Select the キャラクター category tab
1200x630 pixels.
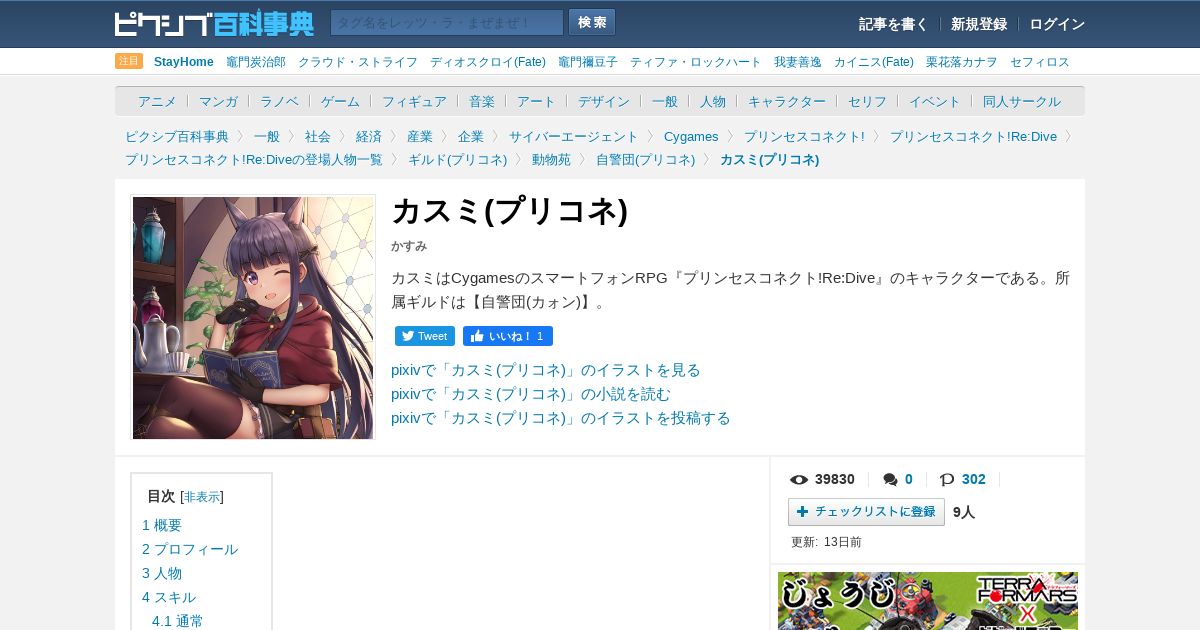click(x=787, y=102)
